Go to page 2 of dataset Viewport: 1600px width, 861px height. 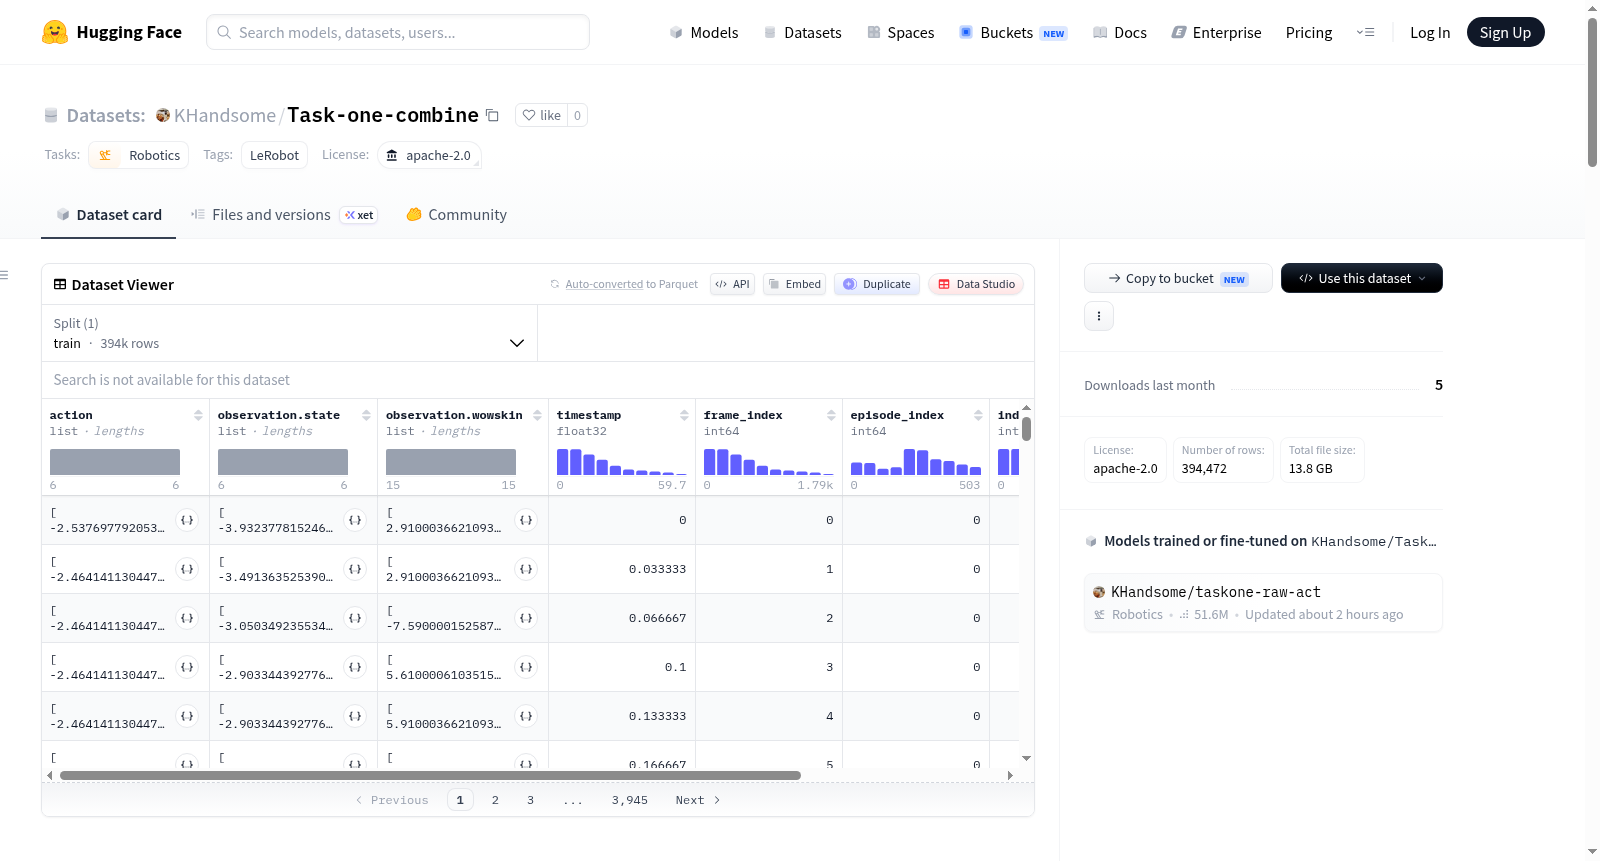pyautogui.click(x=495, y=800)
